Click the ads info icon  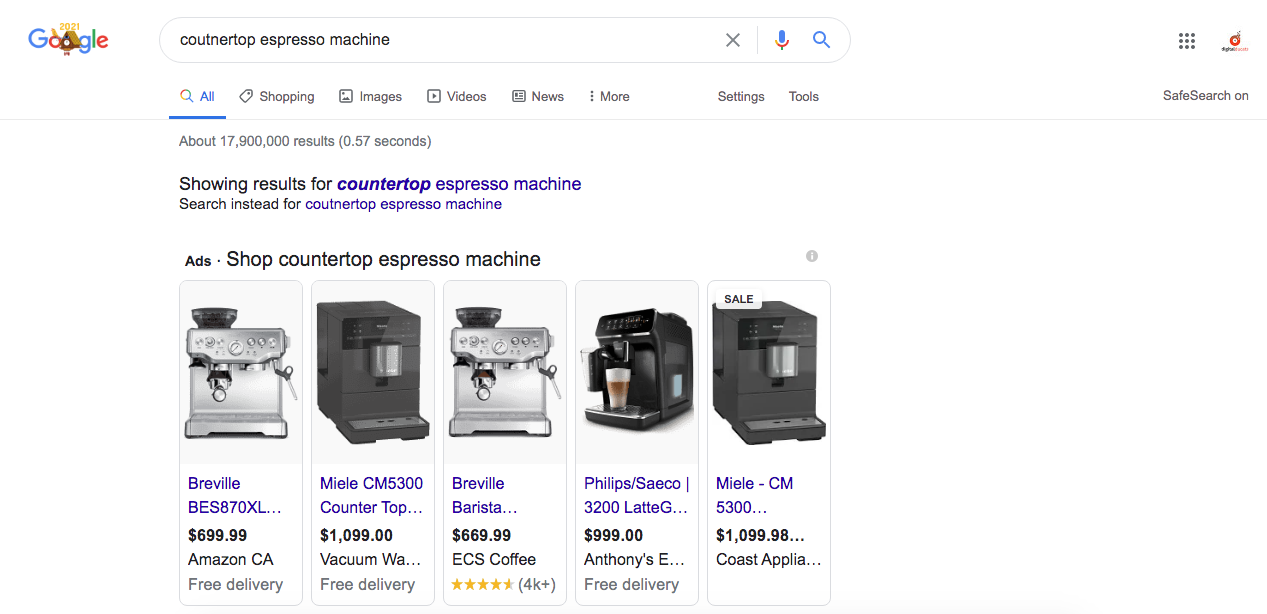pos(812,256)
